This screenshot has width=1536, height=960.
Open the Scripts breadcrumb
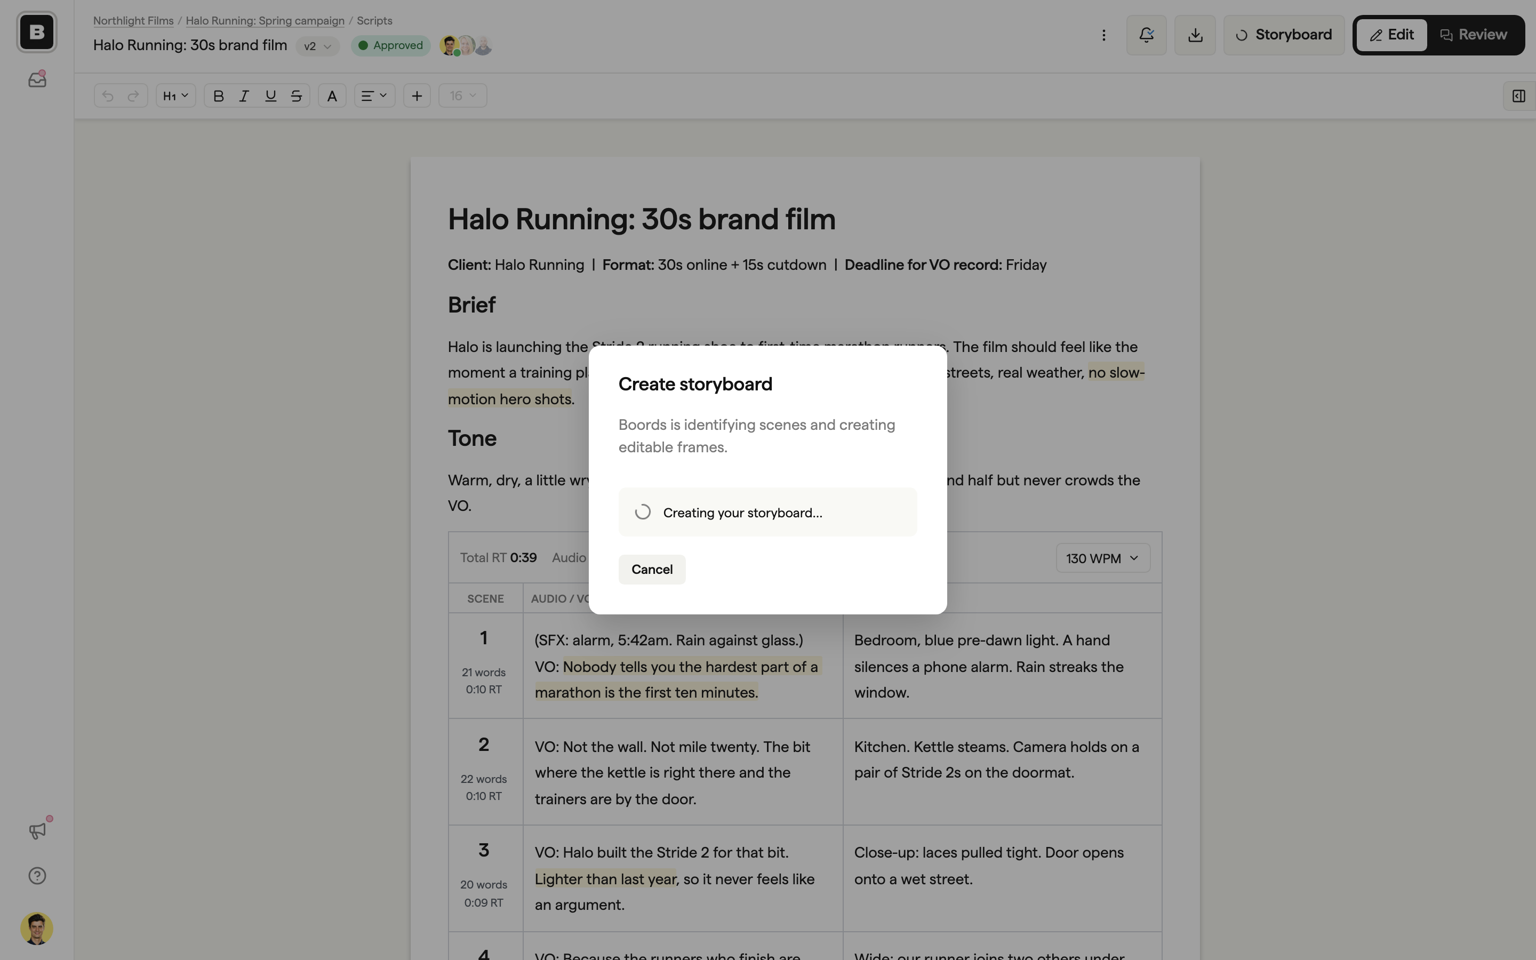pos(374,20)
